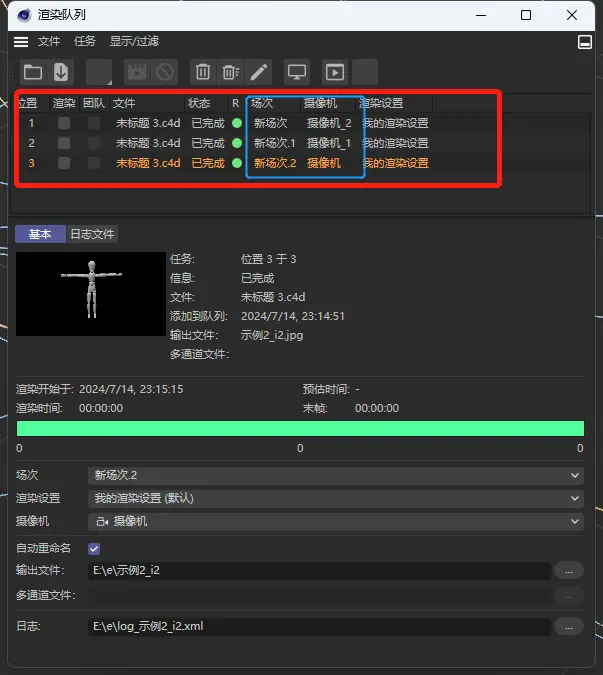This screenshot has height=675, width=603.
Task: Open the 文件 menu
Action: [x=49, y=42]
